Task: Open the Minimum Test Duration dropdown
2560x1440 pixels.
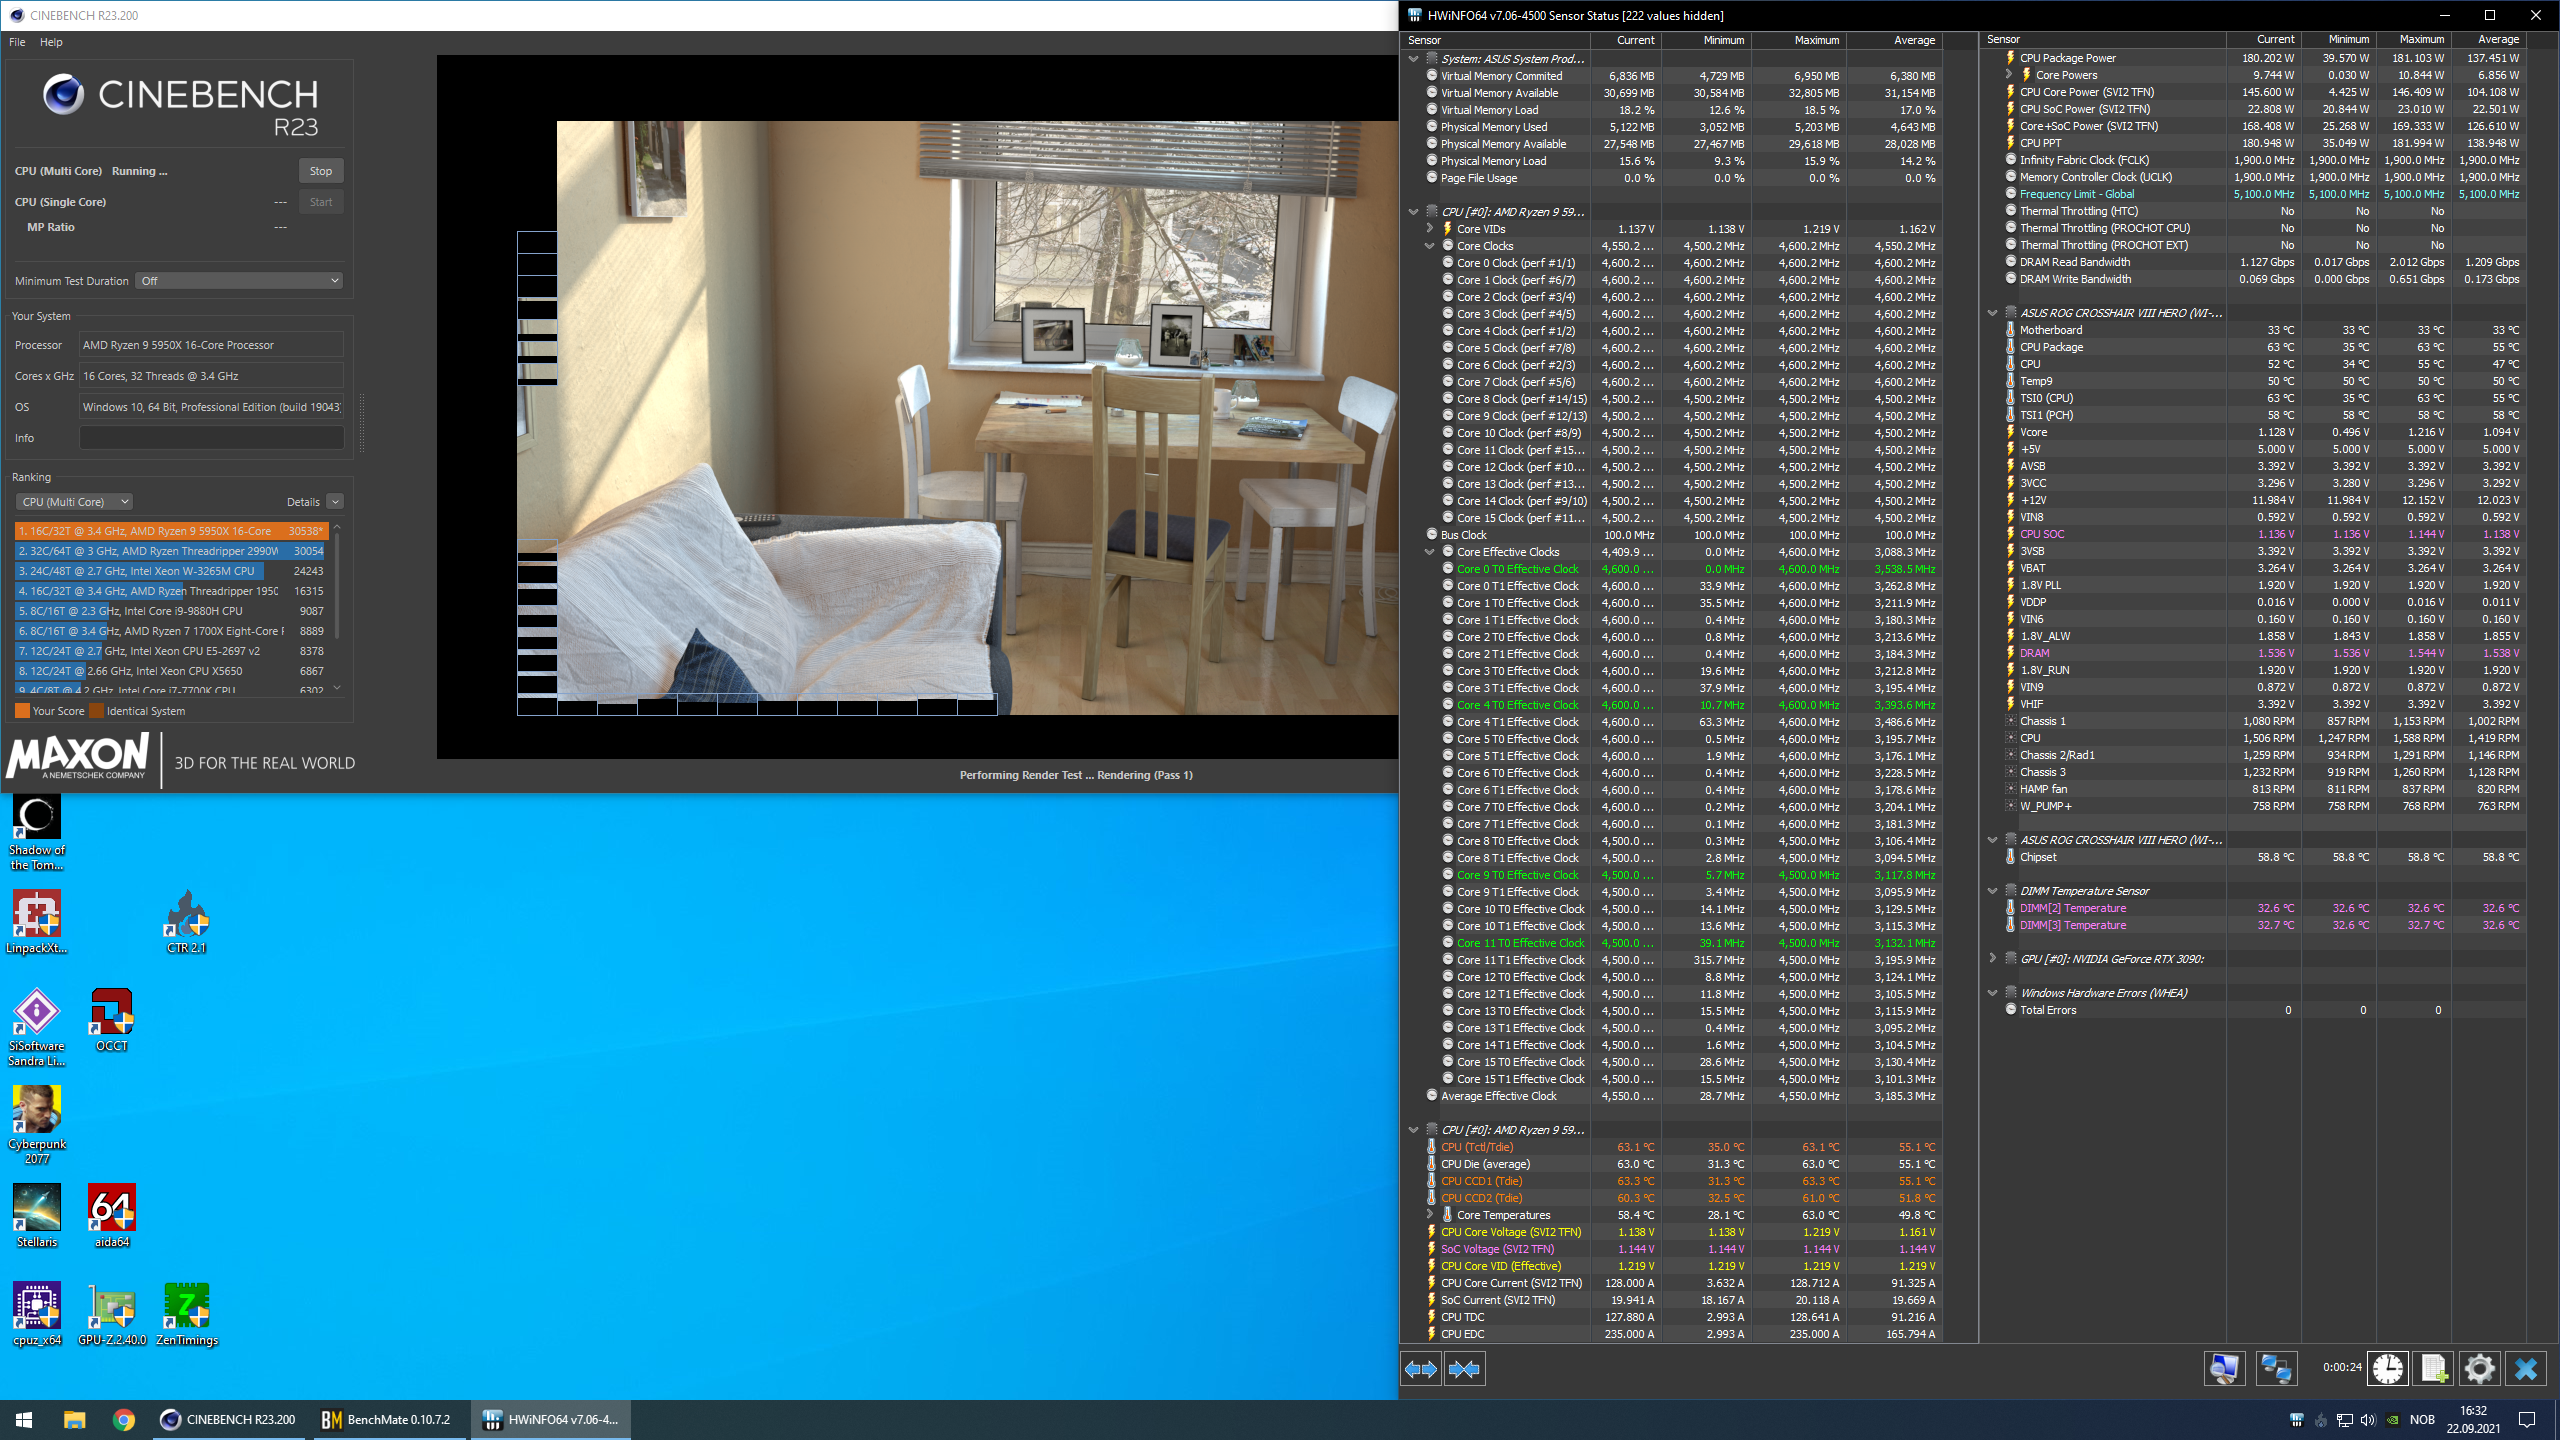Action: point(239,281)
